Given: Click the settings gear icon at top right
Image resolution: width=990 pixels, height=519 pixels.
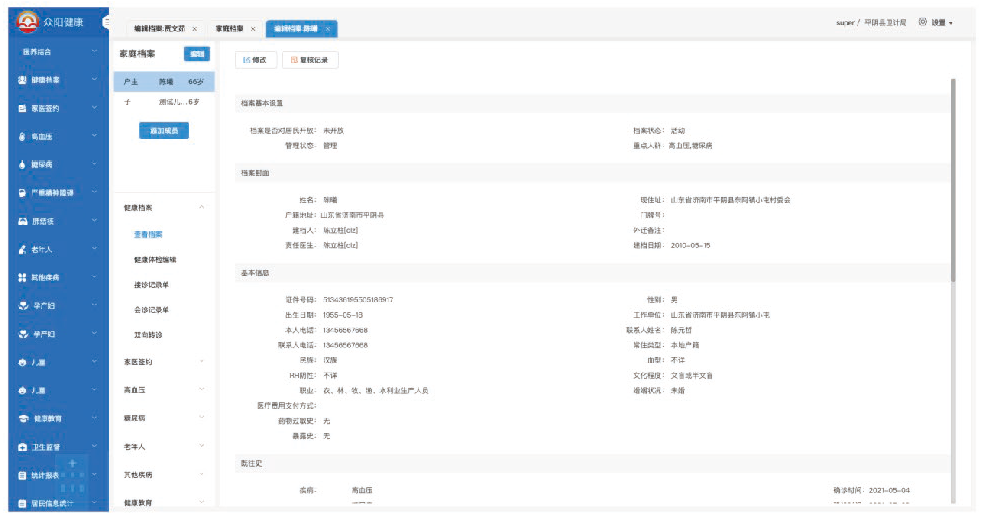Looking at the screenshot, I should [x=923, y=22].
